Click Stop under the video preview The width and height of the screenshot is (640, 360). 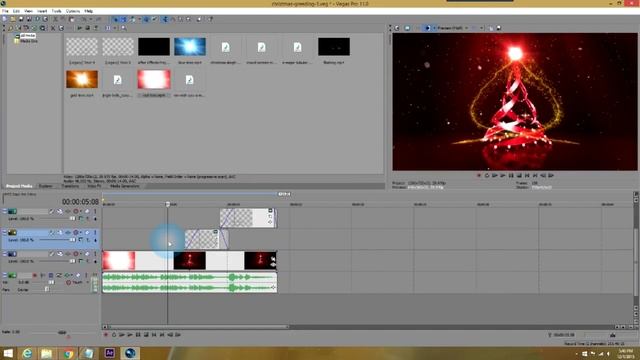(x=519, y=176)
